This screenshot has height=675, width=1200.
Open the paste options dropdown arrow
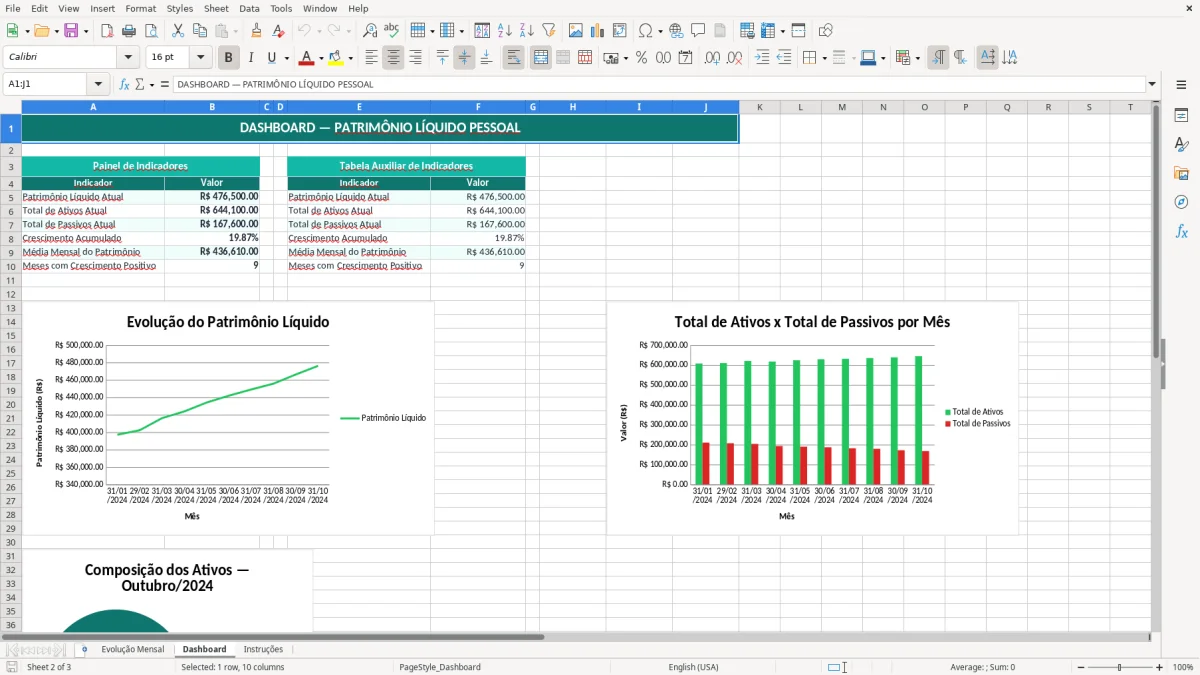[x=236, y=31]
